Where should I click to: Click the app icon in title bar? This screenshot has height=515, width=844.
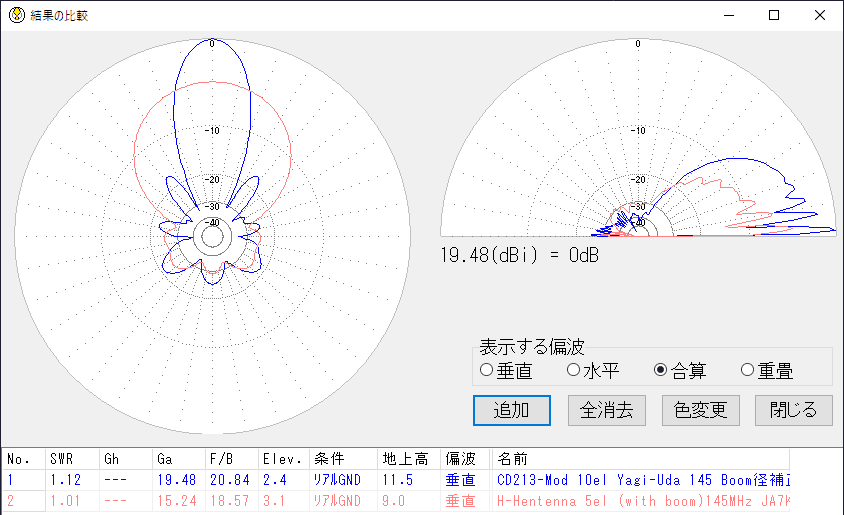(x=16, y=15)
